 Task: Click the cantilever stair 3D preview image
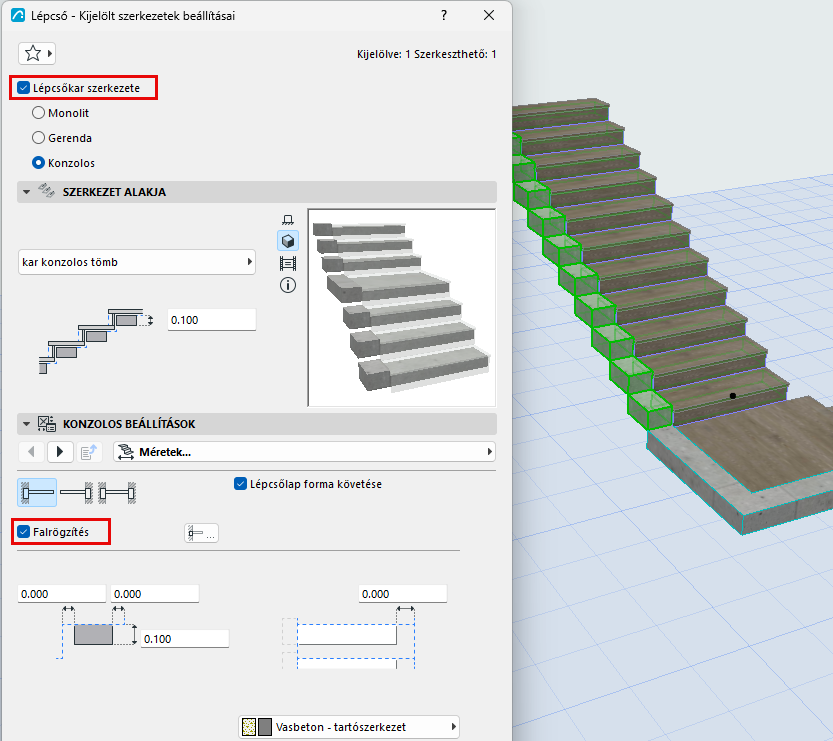click(x=402, y=308)
